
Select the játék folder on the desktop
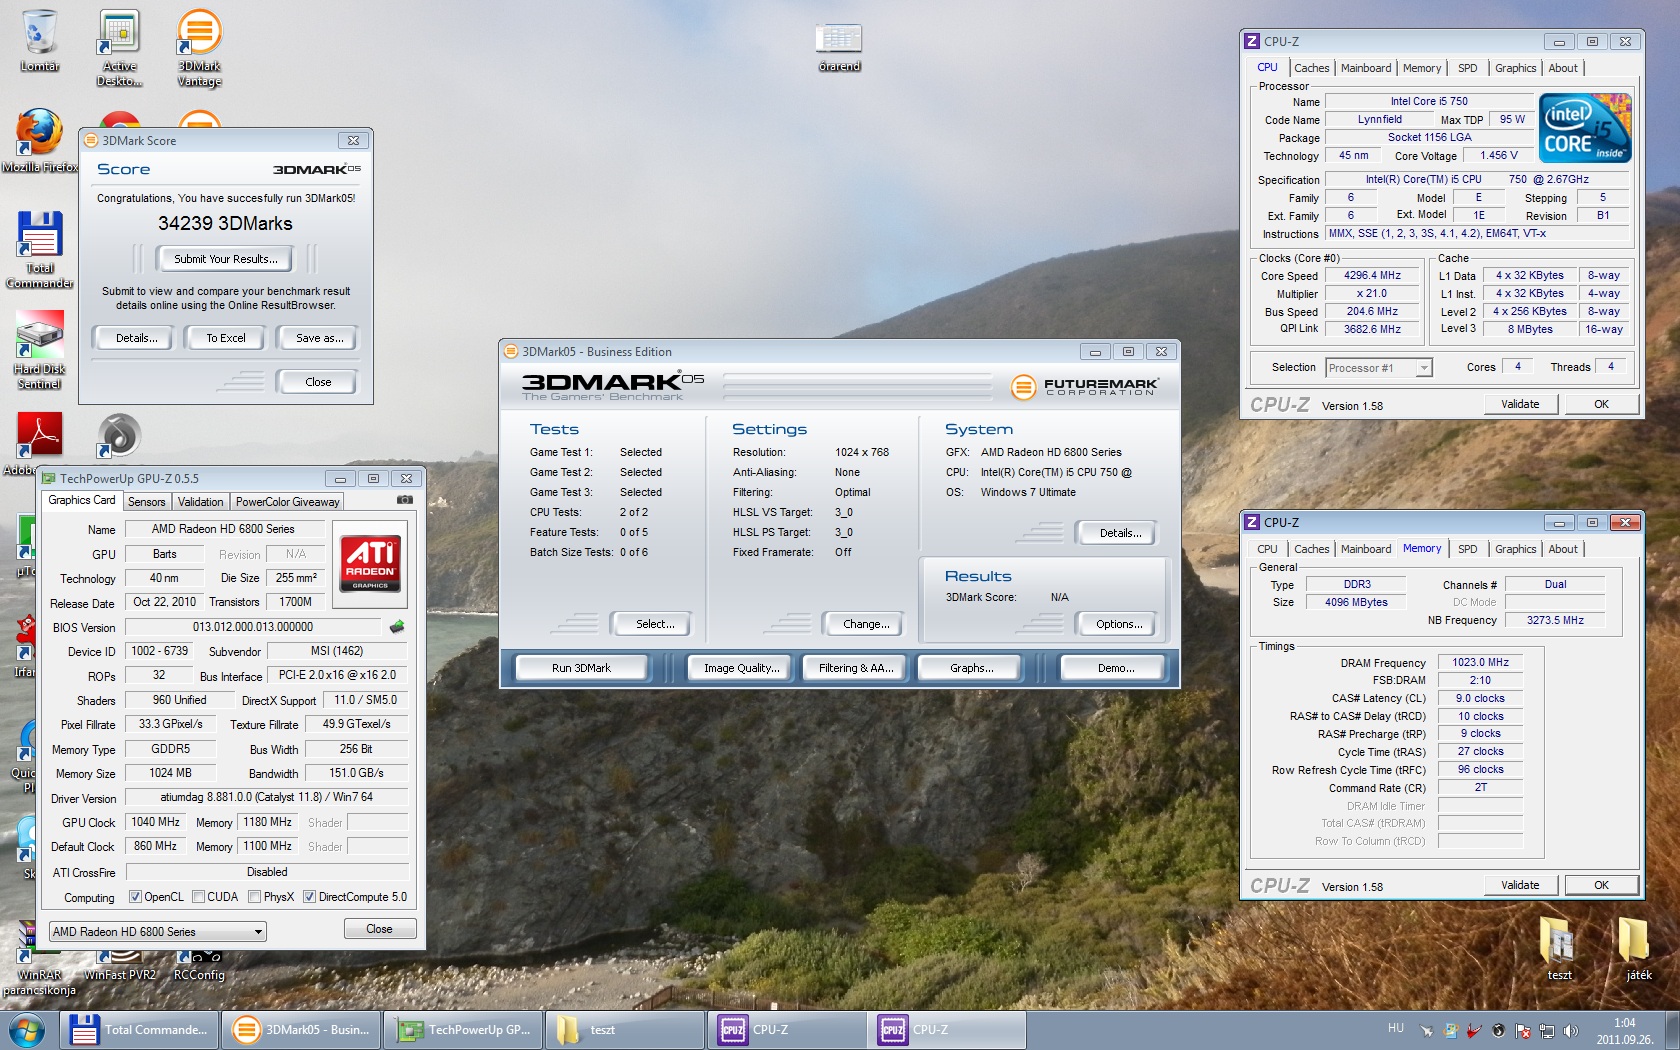1638,948
